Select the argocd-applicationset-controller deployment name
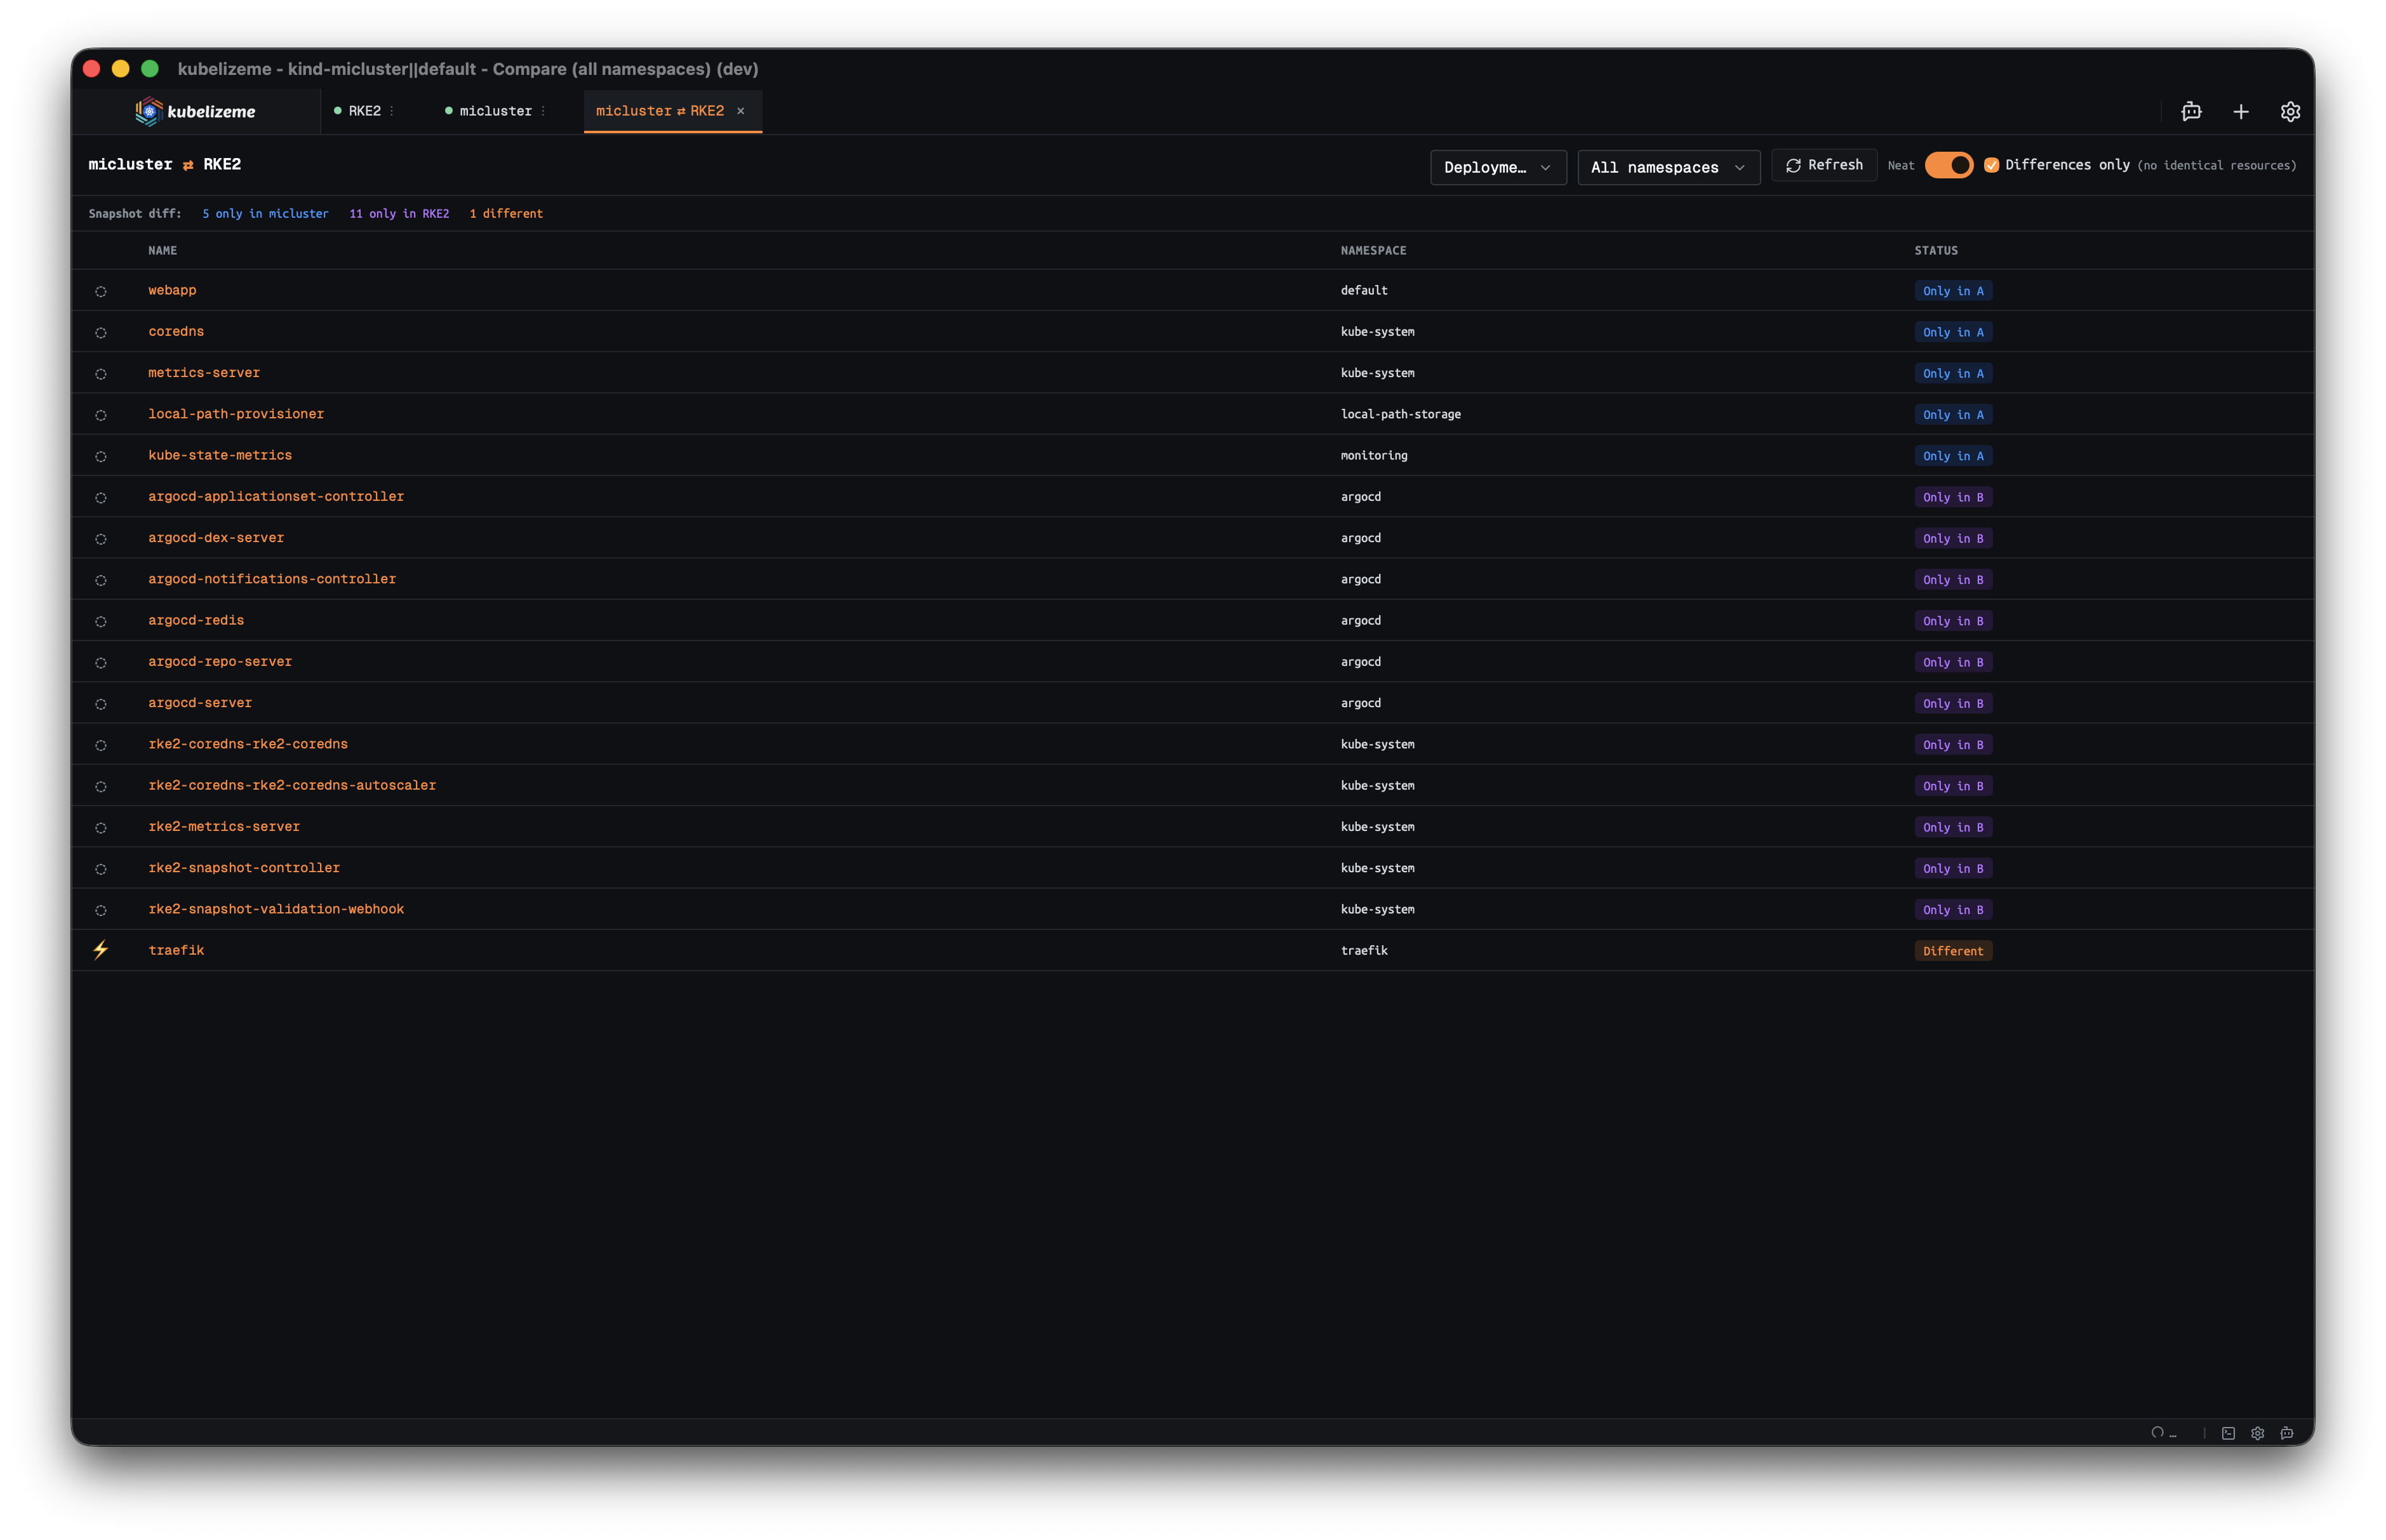 point(276,496)
